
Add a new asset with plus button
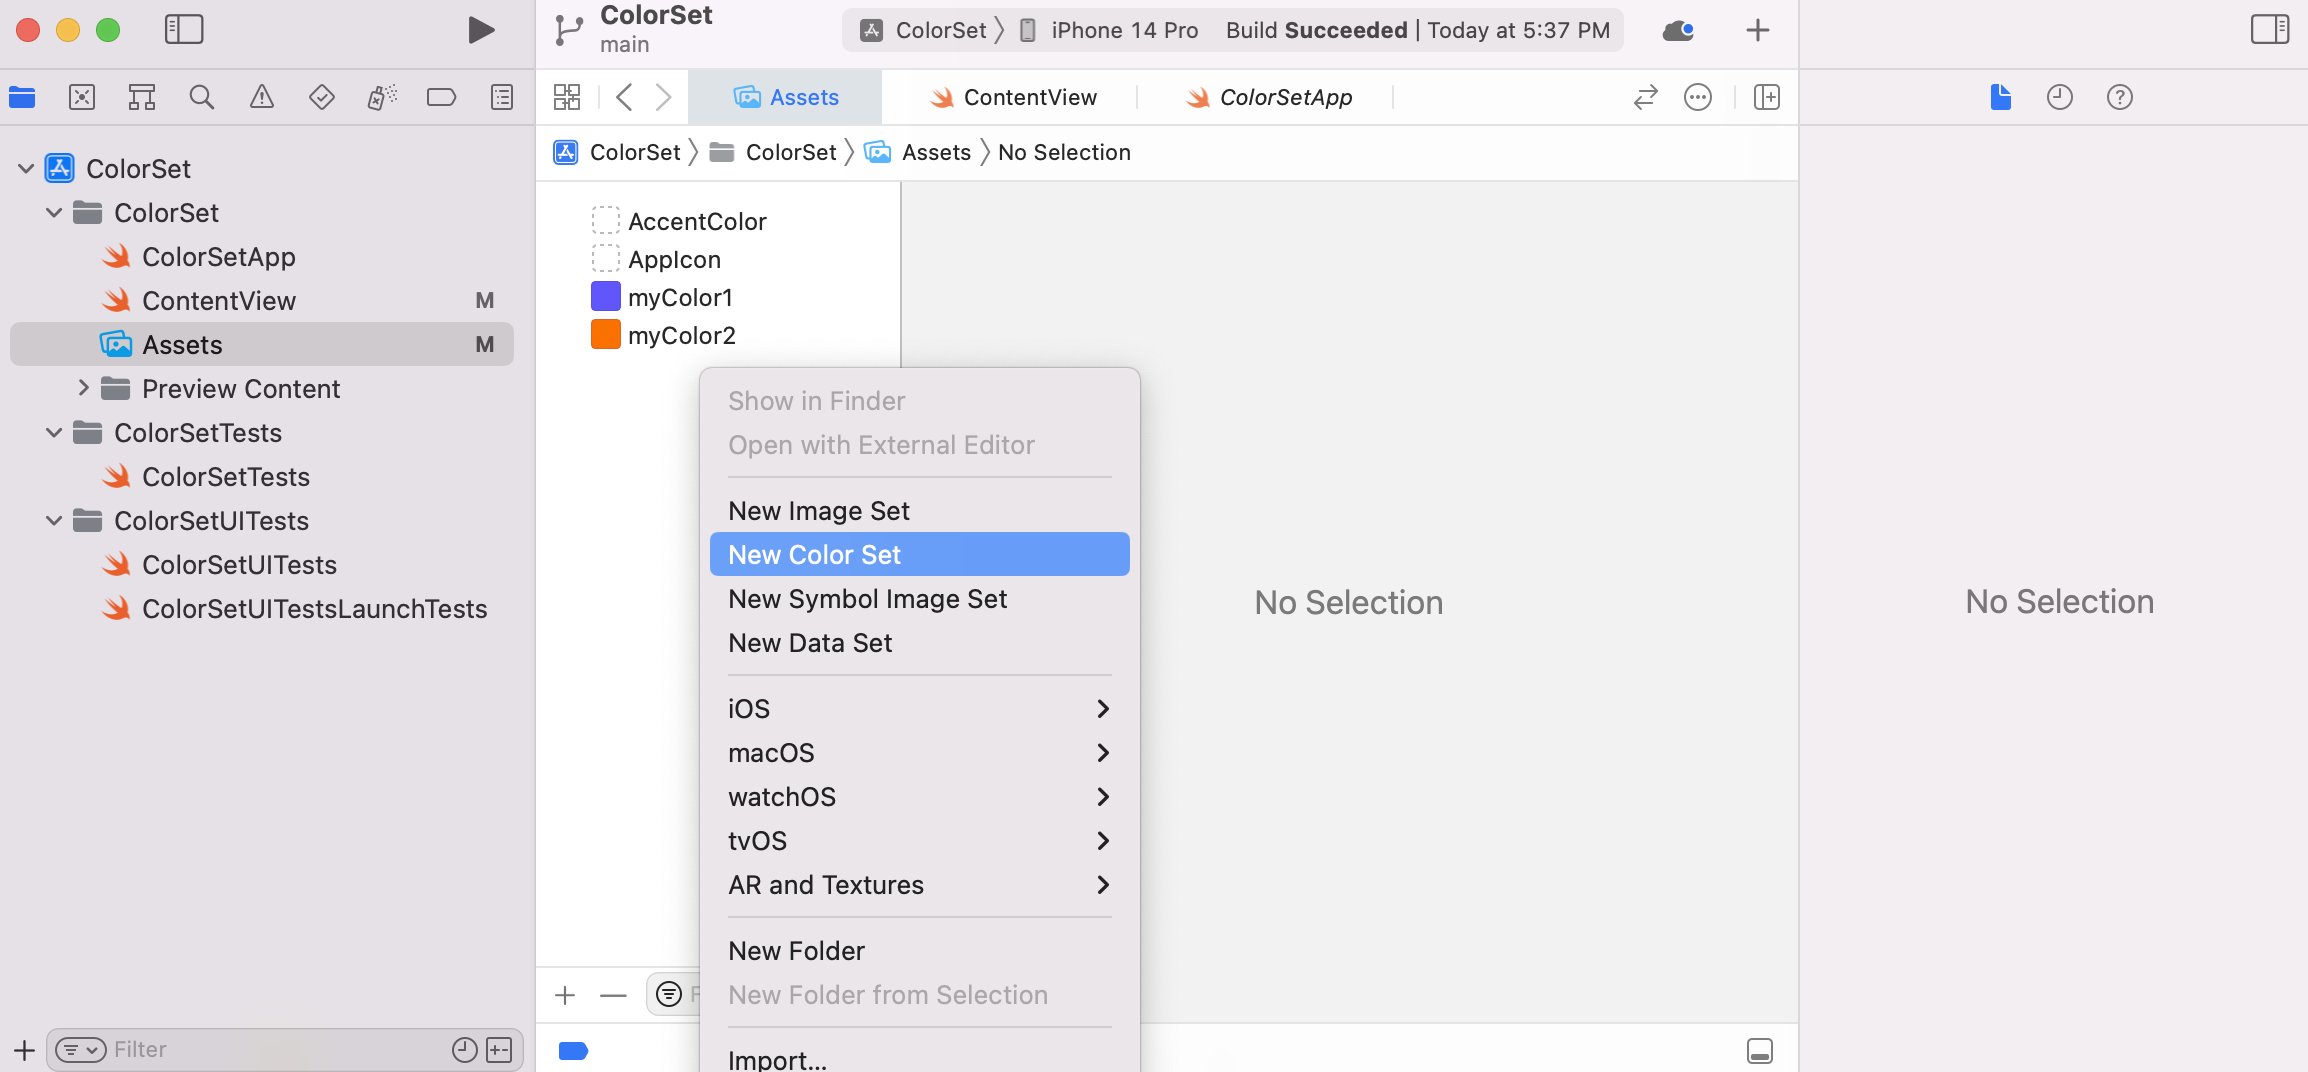coord(565,995)
